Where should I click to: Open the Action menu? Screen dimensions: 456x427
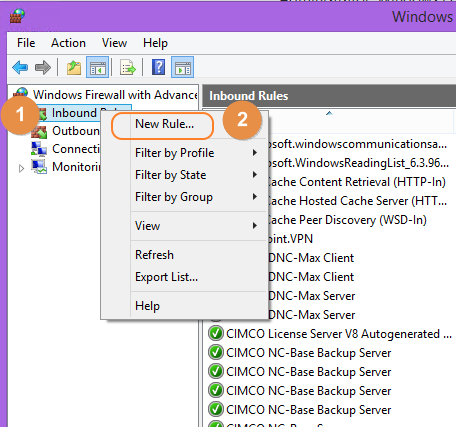[x=68, y=43]
